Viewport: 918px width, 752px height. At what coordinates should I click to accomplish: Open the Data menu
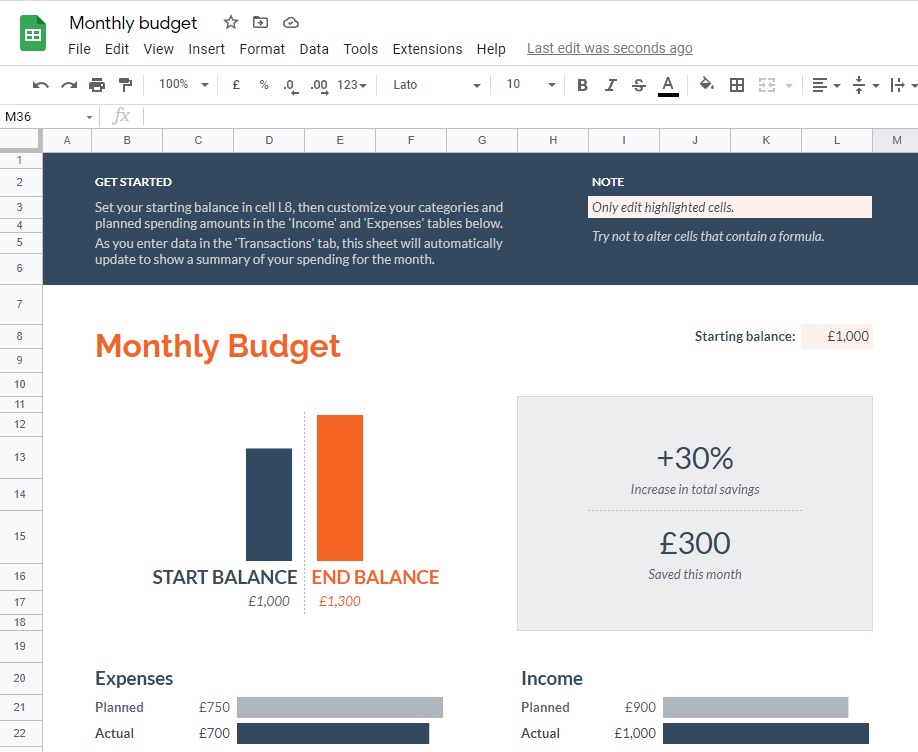tap(313, 48)
